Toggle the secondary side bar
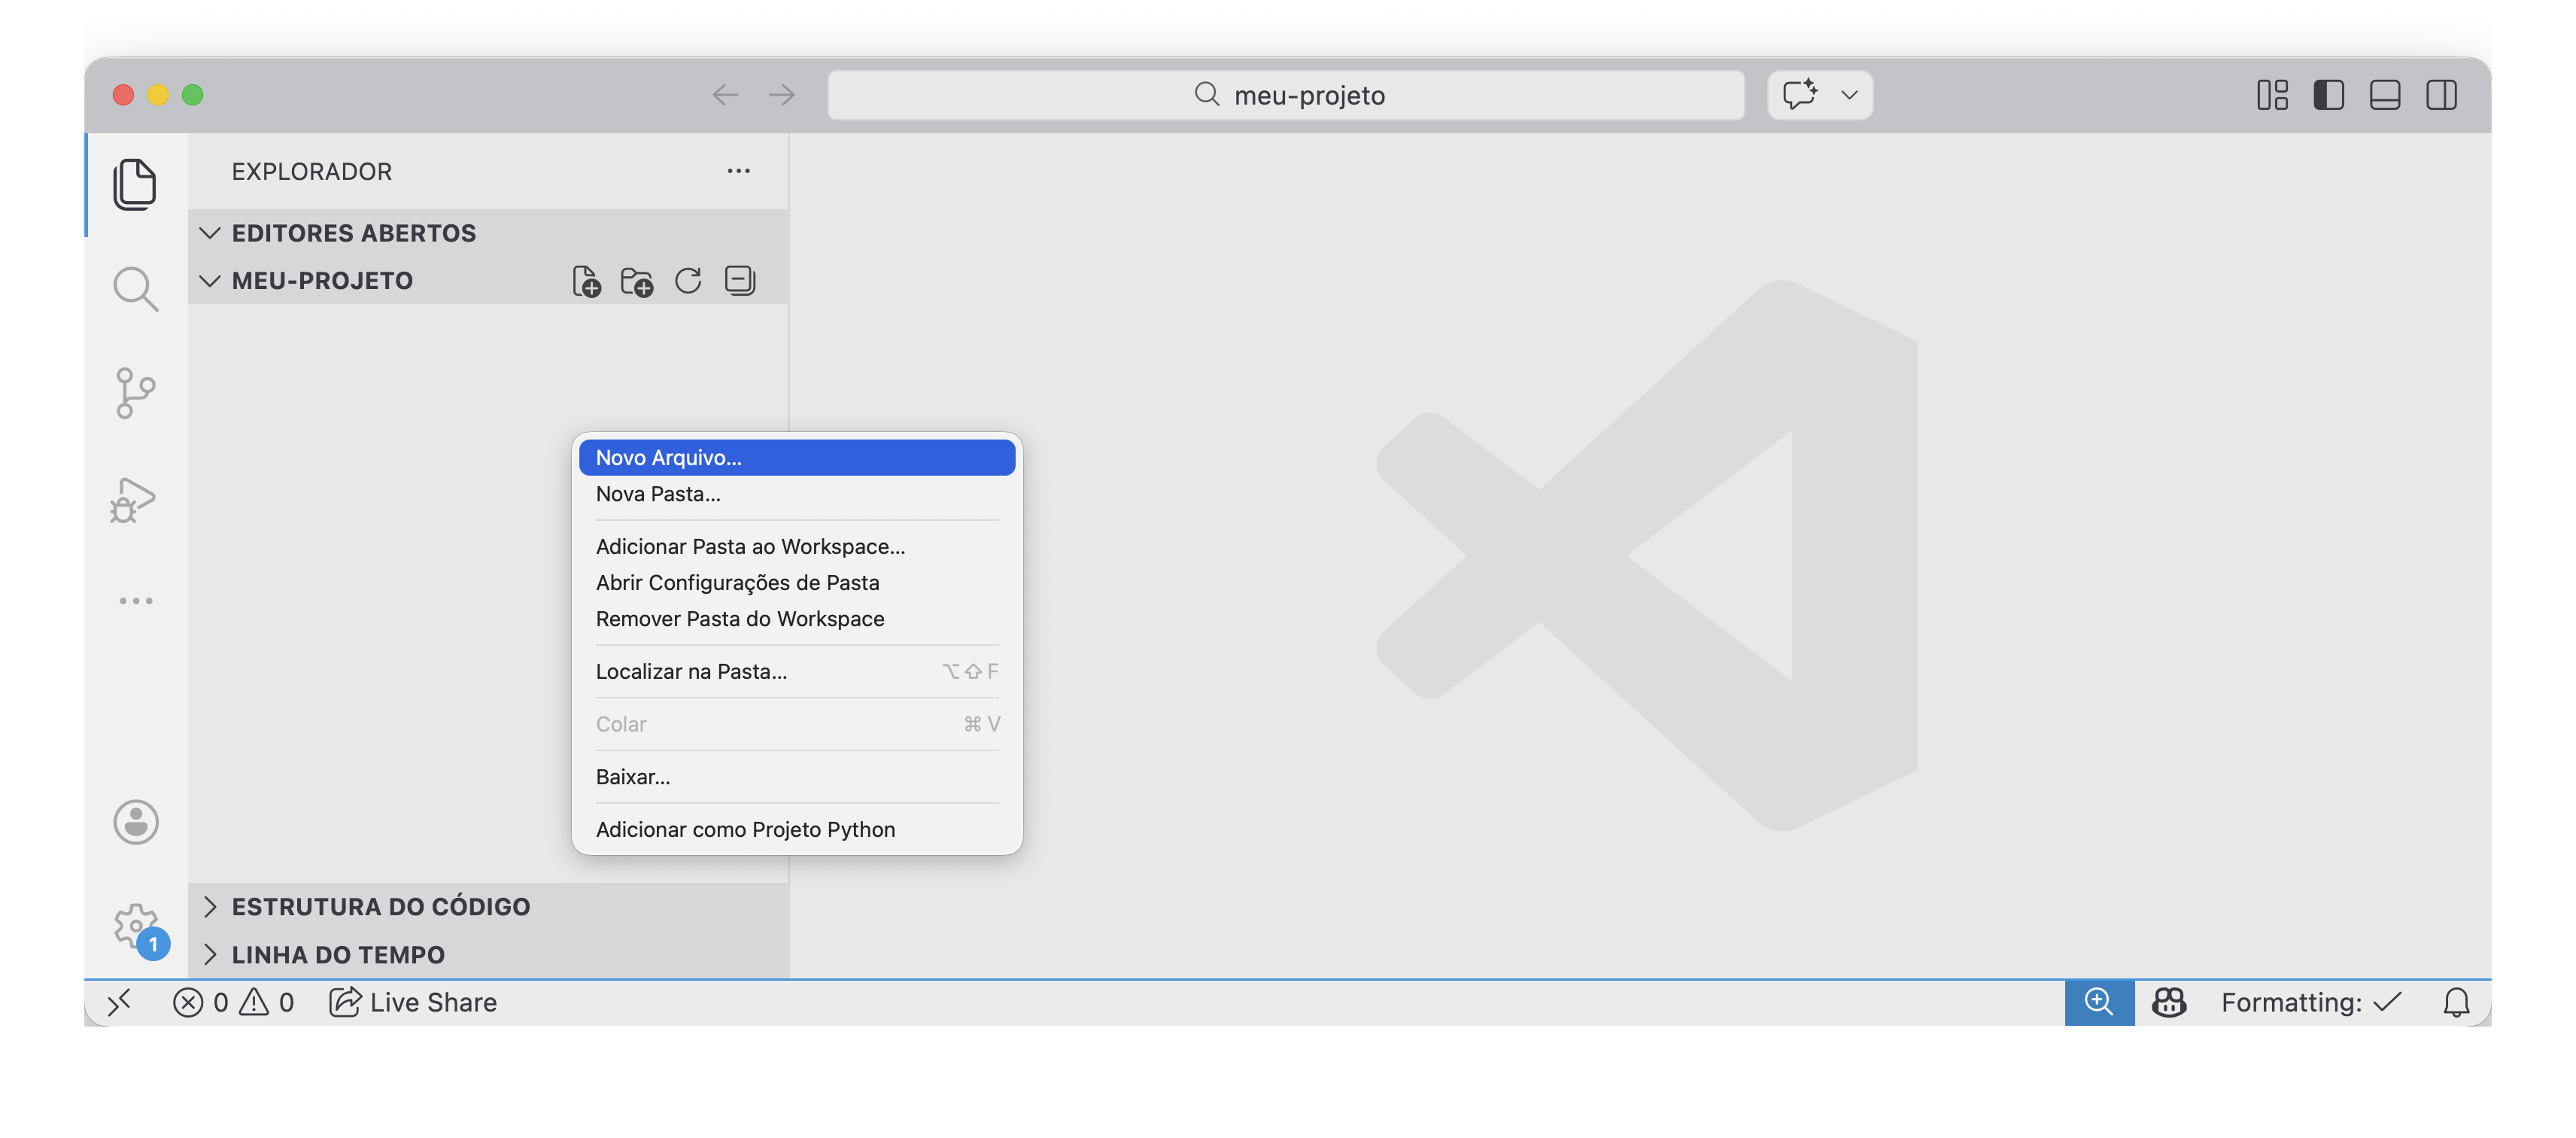Viewport: 2576px width, 1138px height. pos(2441,95)
